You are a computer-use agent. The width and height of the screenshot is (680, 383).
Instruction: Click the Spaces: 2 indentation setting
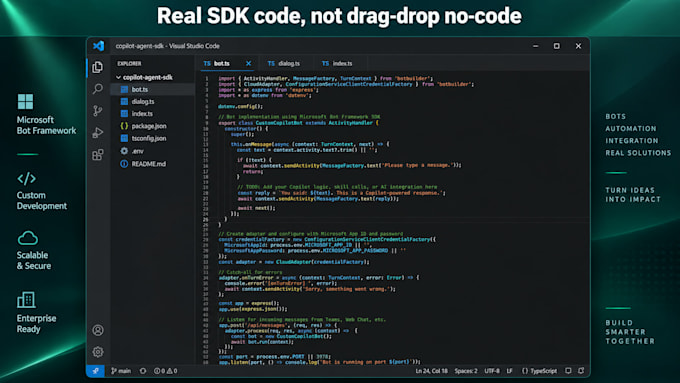tap(466, 371)
